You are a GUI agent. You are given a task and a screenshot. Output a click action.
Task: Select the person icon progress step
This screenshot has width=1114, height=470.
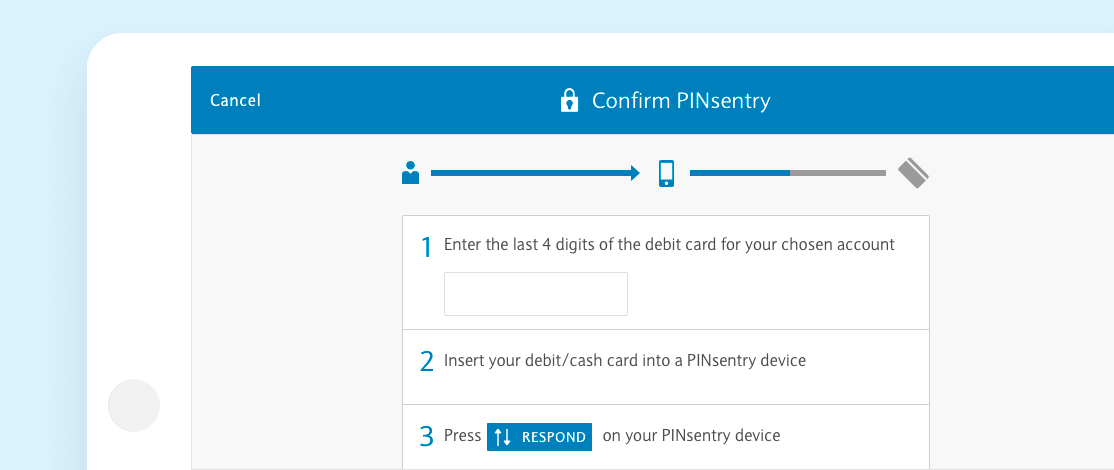pyautogui.click(x=410, y=173)
